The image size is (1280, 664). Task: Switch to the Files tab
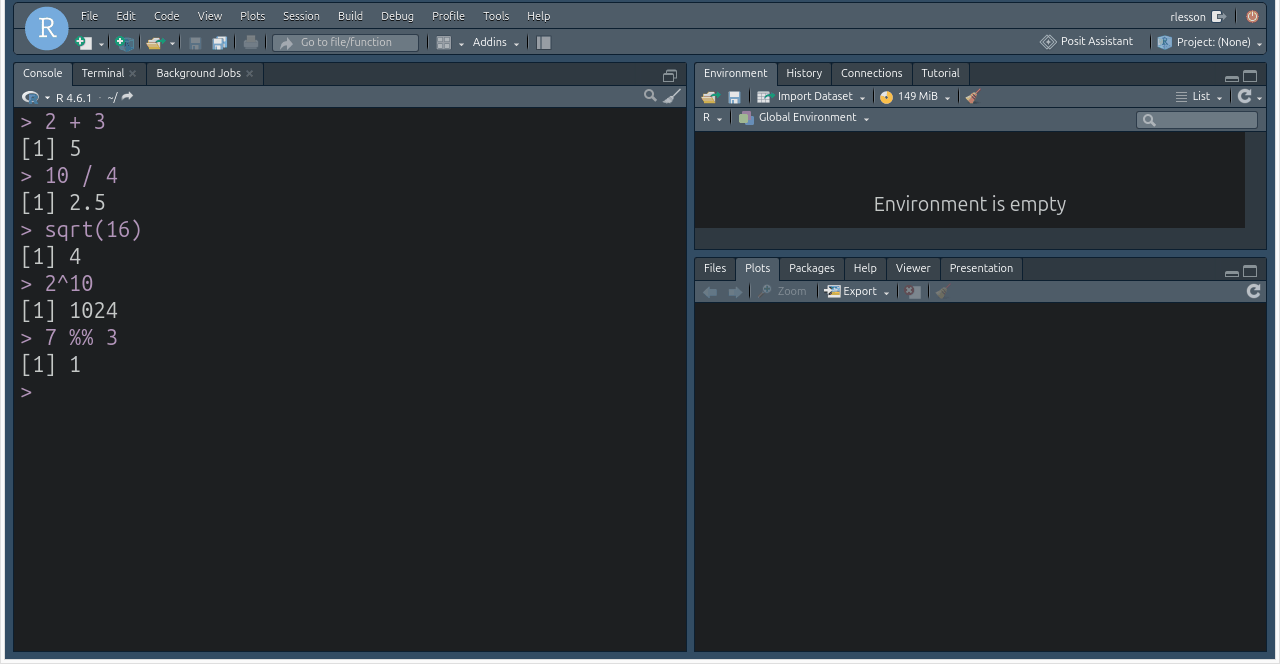point(715,269)
